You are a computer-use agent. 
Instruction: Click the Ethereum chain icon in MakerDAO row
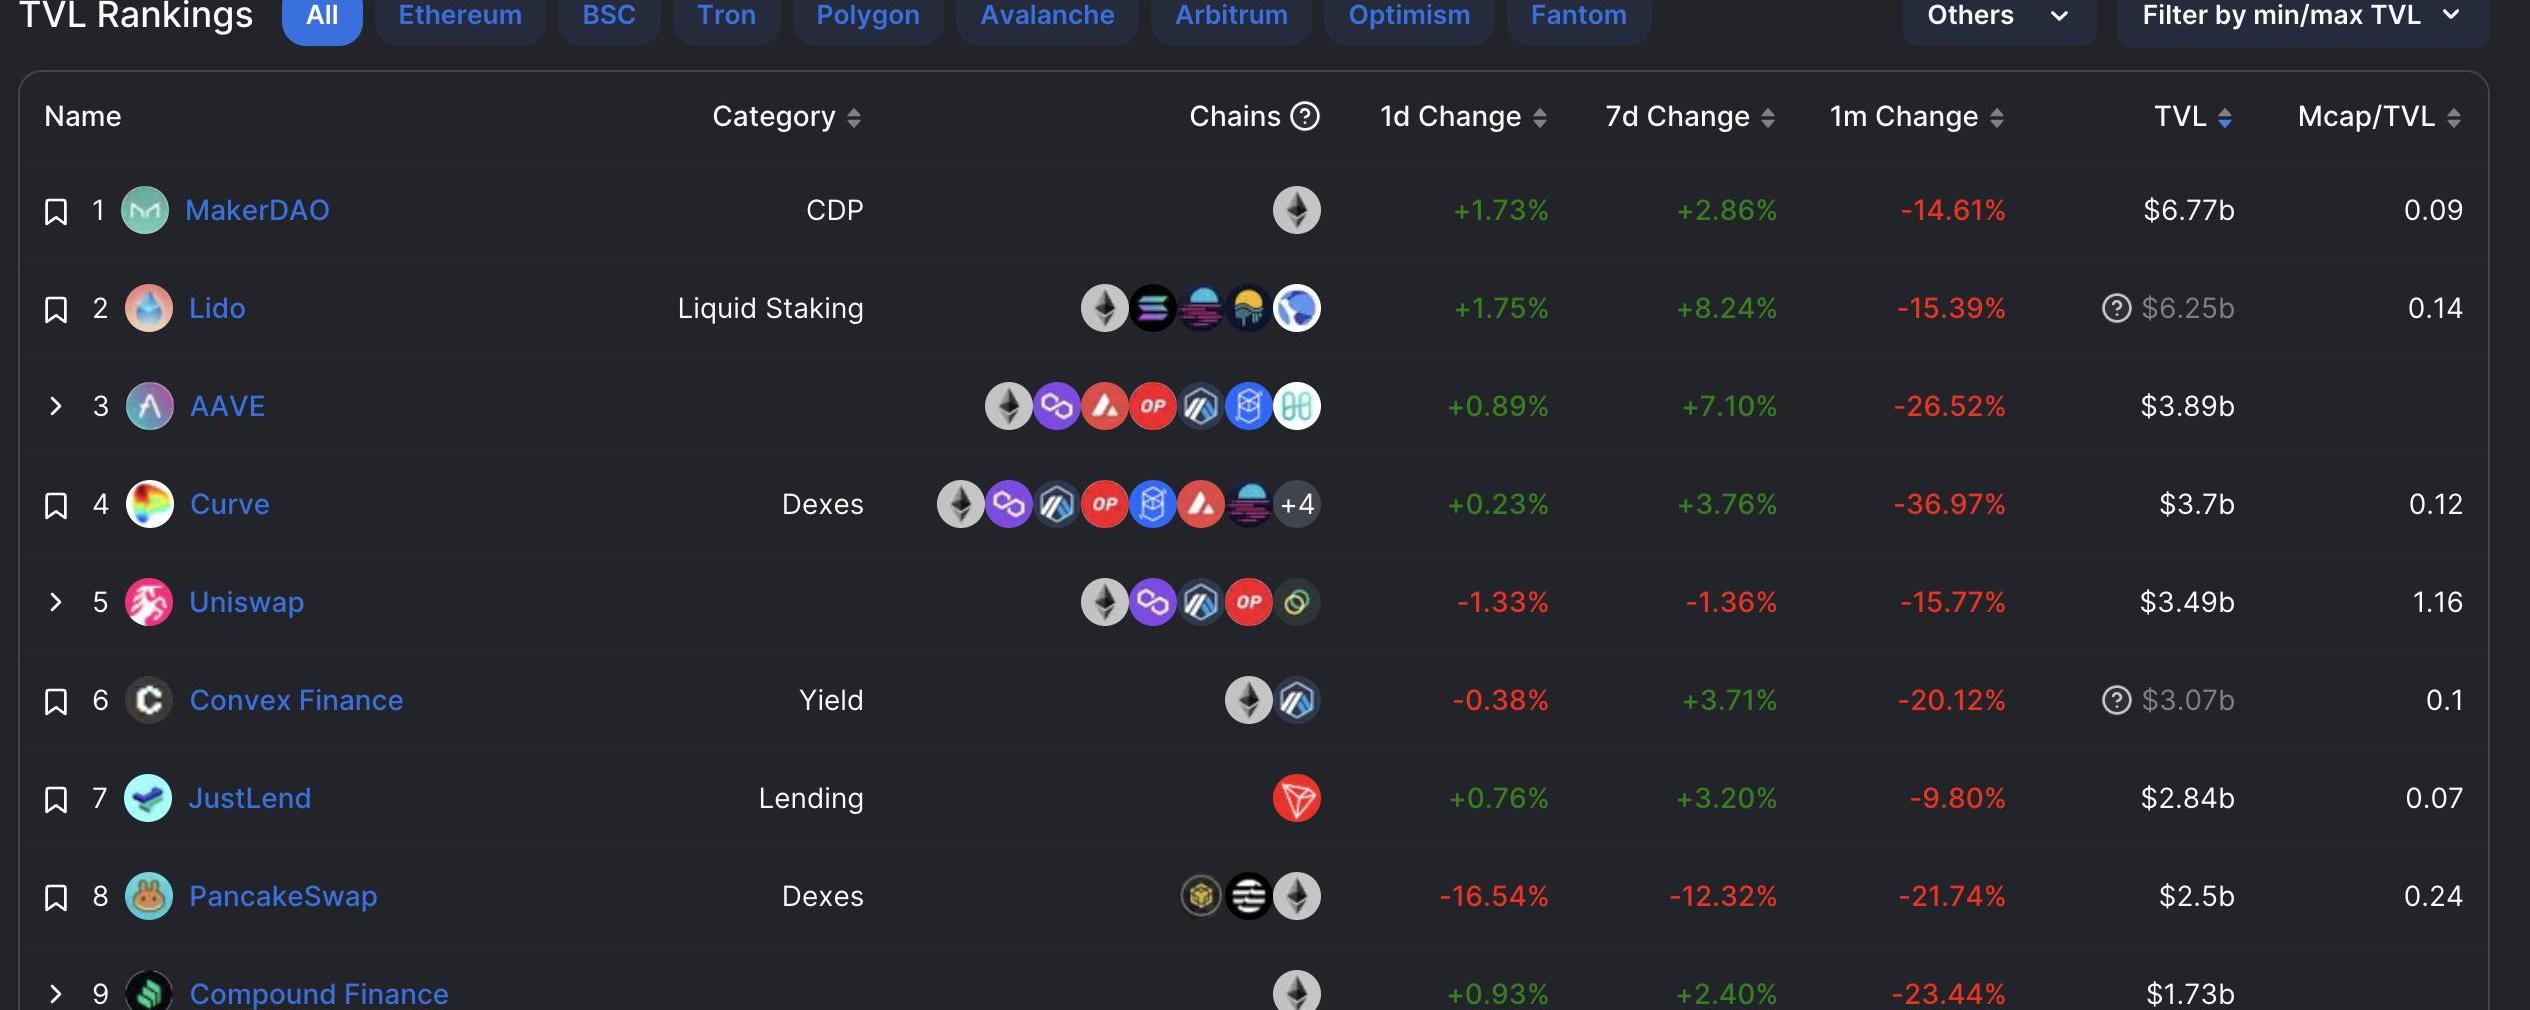pos(1297,210)
